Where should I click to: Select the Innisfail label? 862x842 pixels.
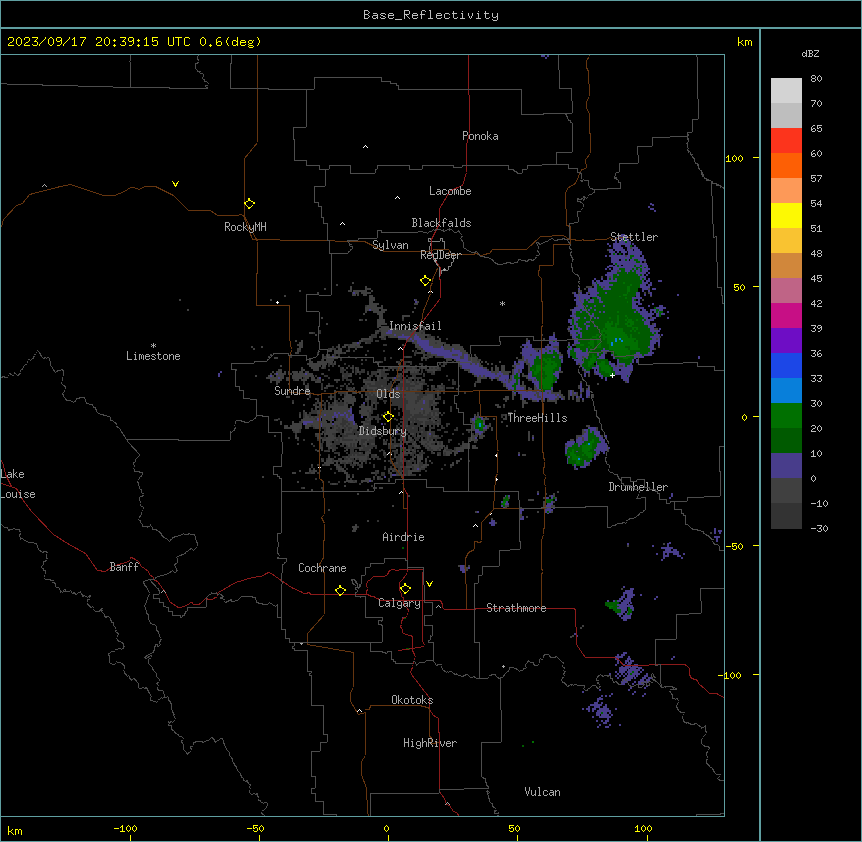tap(415, 326)
